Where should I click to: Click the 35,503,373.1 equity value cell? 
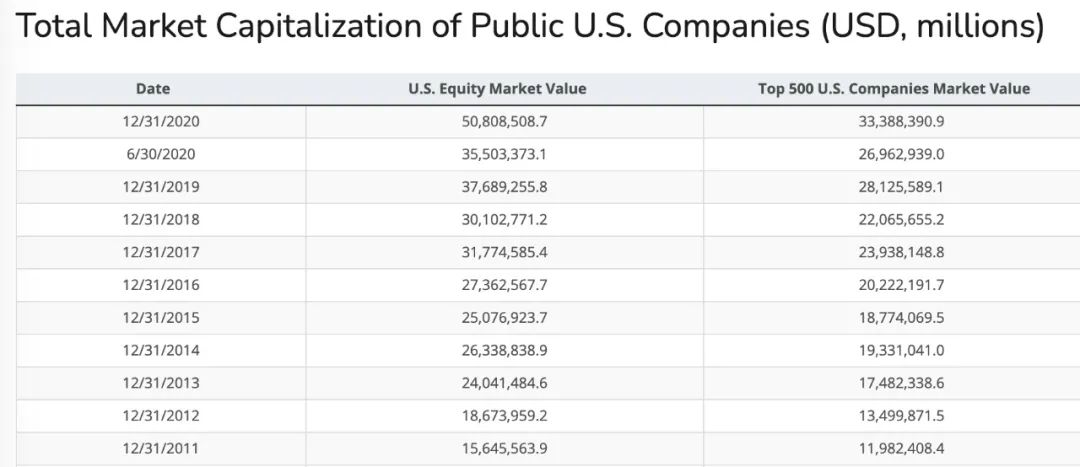pos(504,154)
